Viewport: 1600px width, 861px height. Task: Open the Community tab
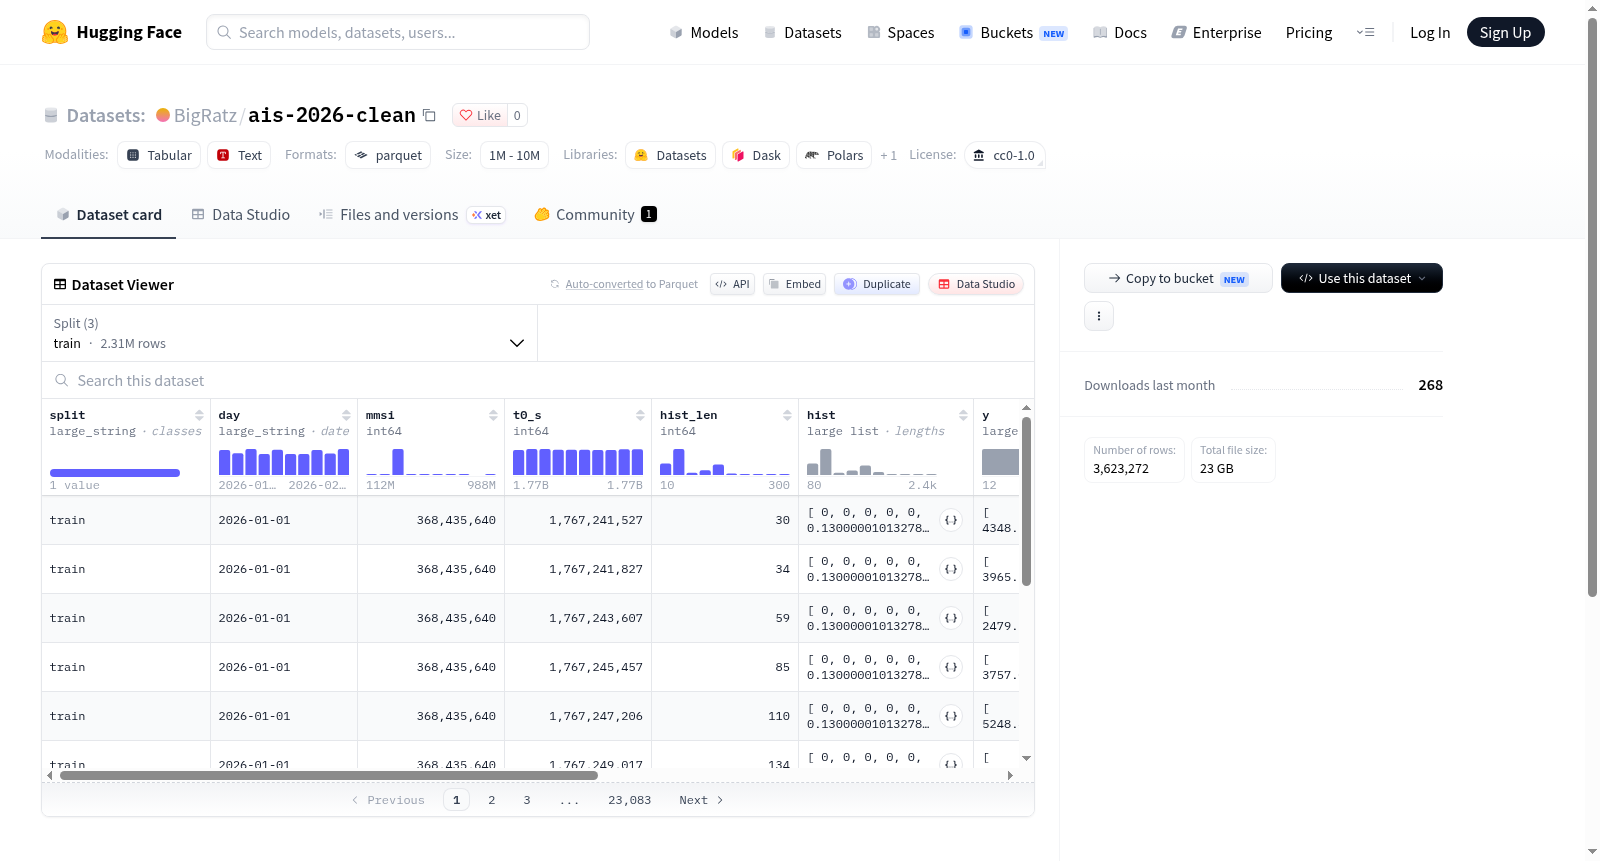tap(595, 215)
